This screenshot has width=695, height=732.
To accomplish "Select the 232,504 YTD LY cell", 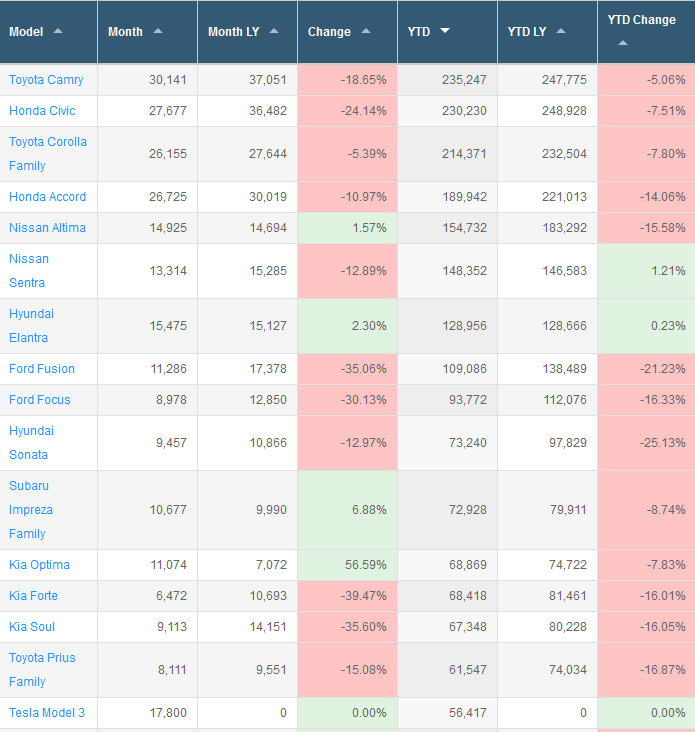I will coord(548,154).
